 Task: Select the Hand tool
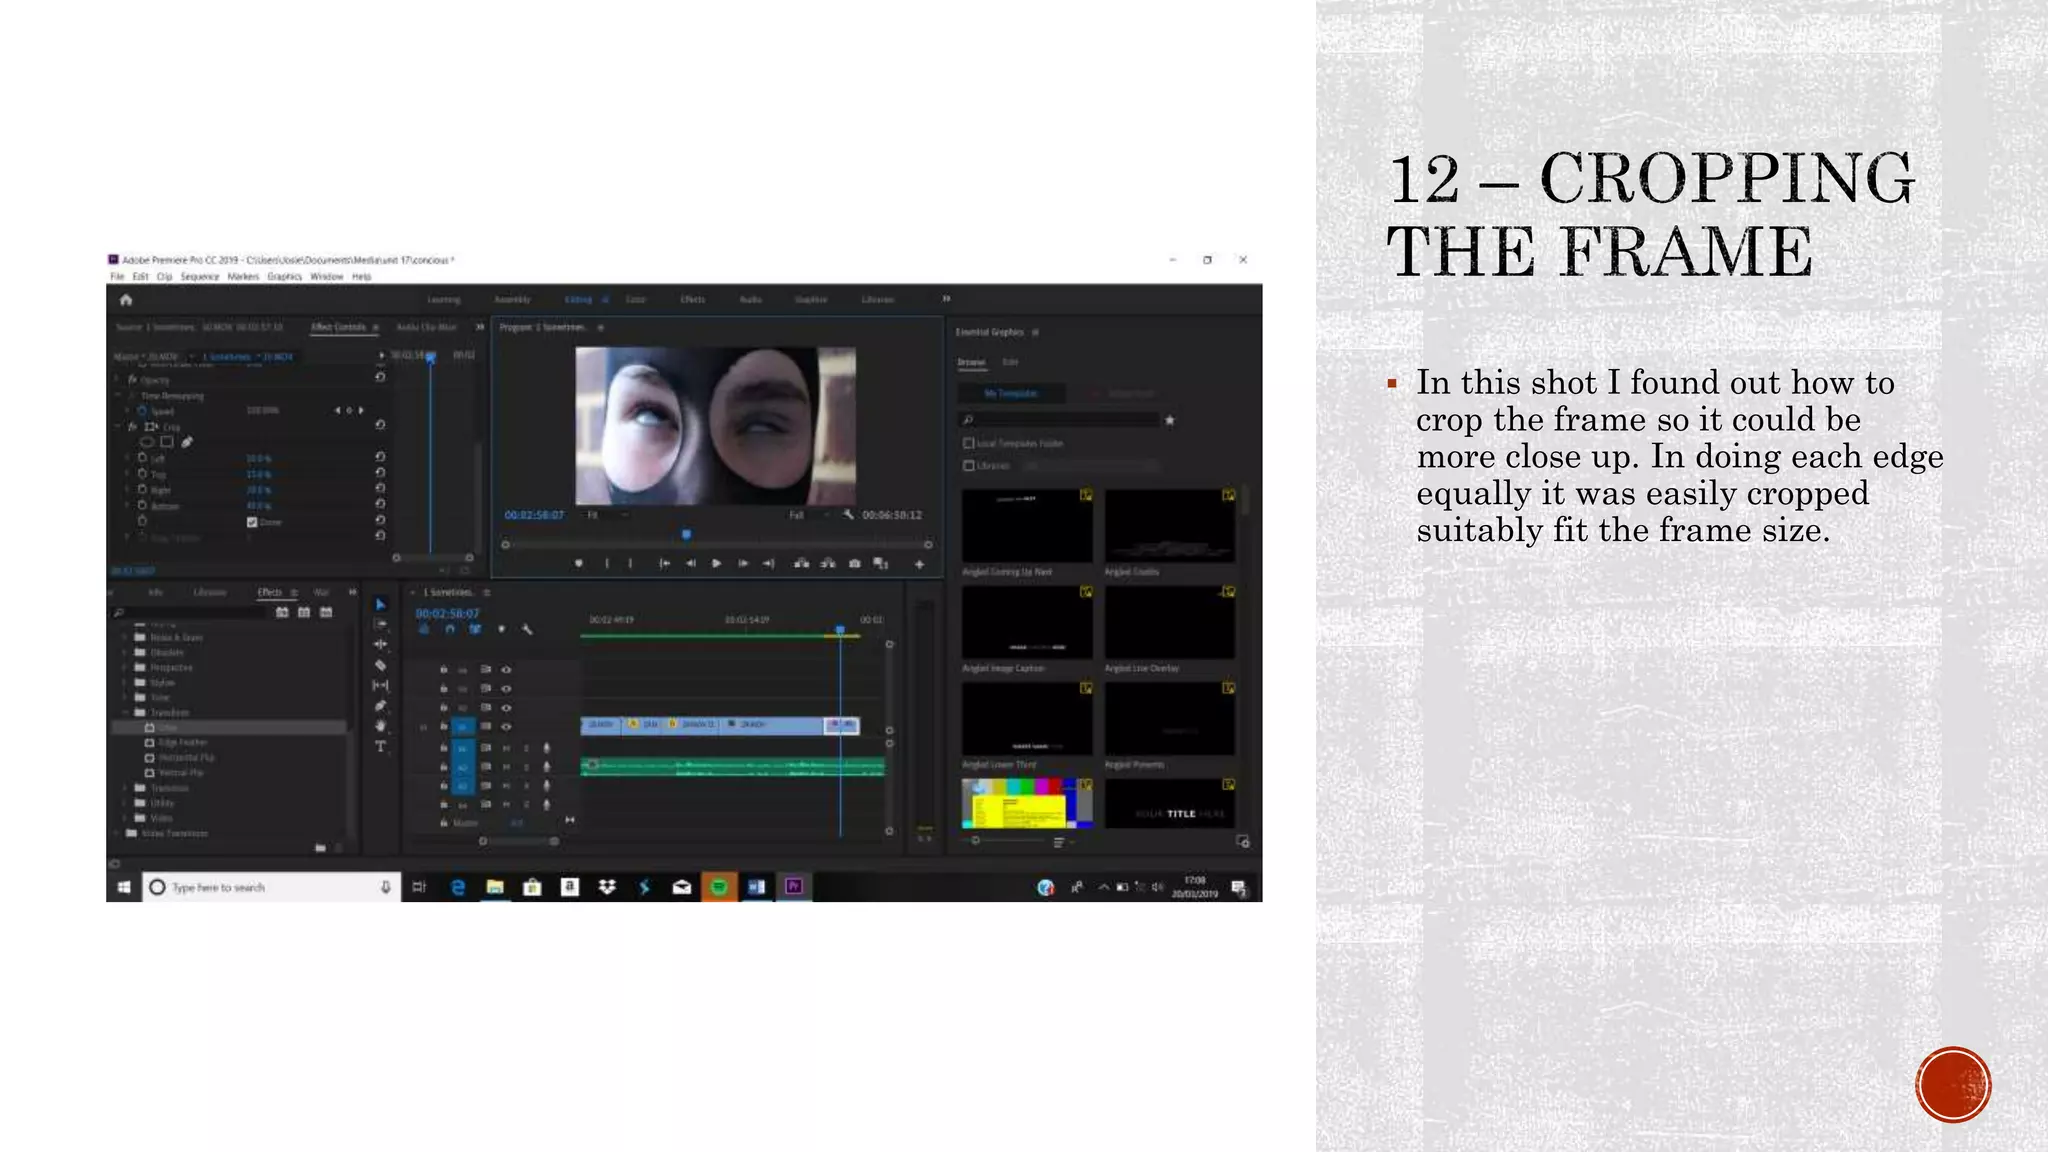coord(380,726)
